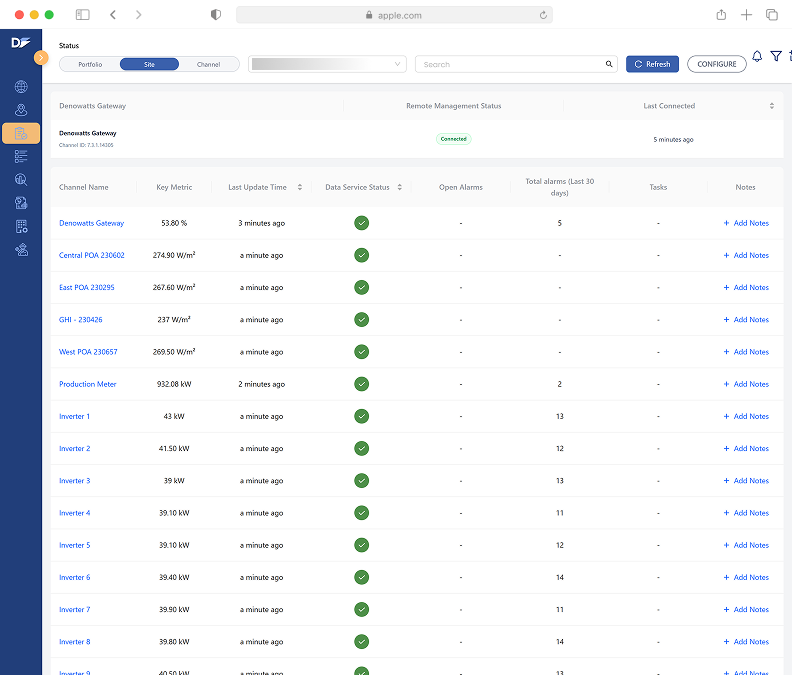Sort by Data Service Status column
792x675 pixels.
coord(399,187)
